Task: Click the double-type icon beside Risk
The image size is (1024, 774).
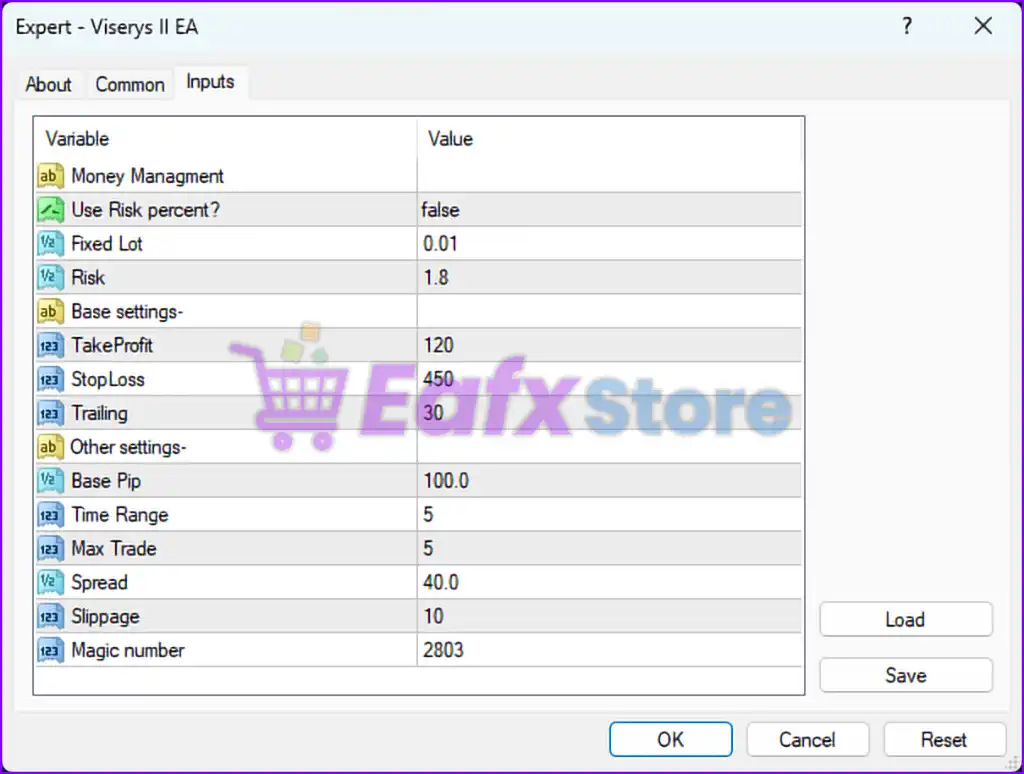Action: coord(50,278)
